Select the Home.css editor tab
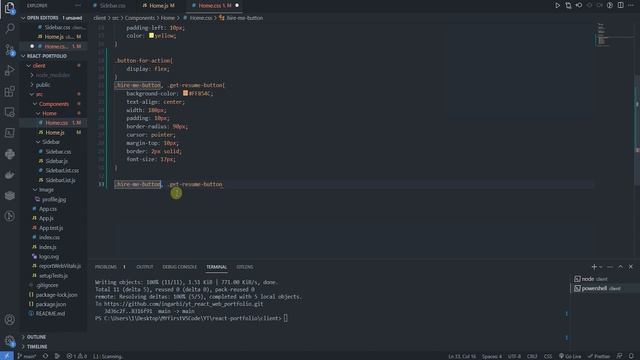This screenshot has width=640, height=360. 215,6
